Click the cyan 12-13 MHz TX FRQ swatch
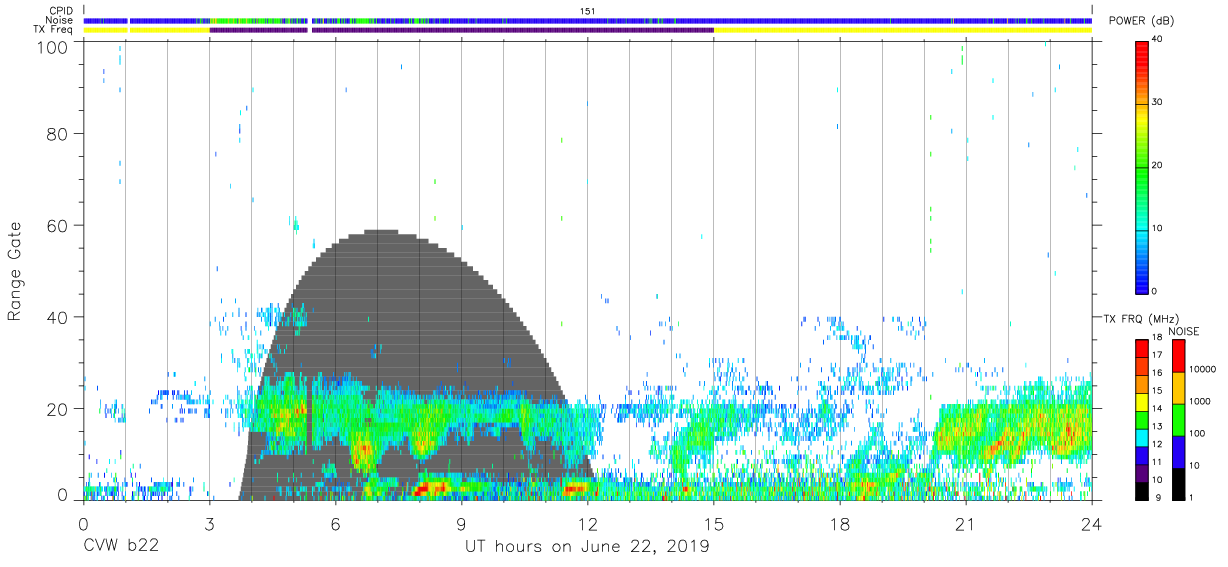1228x567 pixels. tap(1141, 436)
